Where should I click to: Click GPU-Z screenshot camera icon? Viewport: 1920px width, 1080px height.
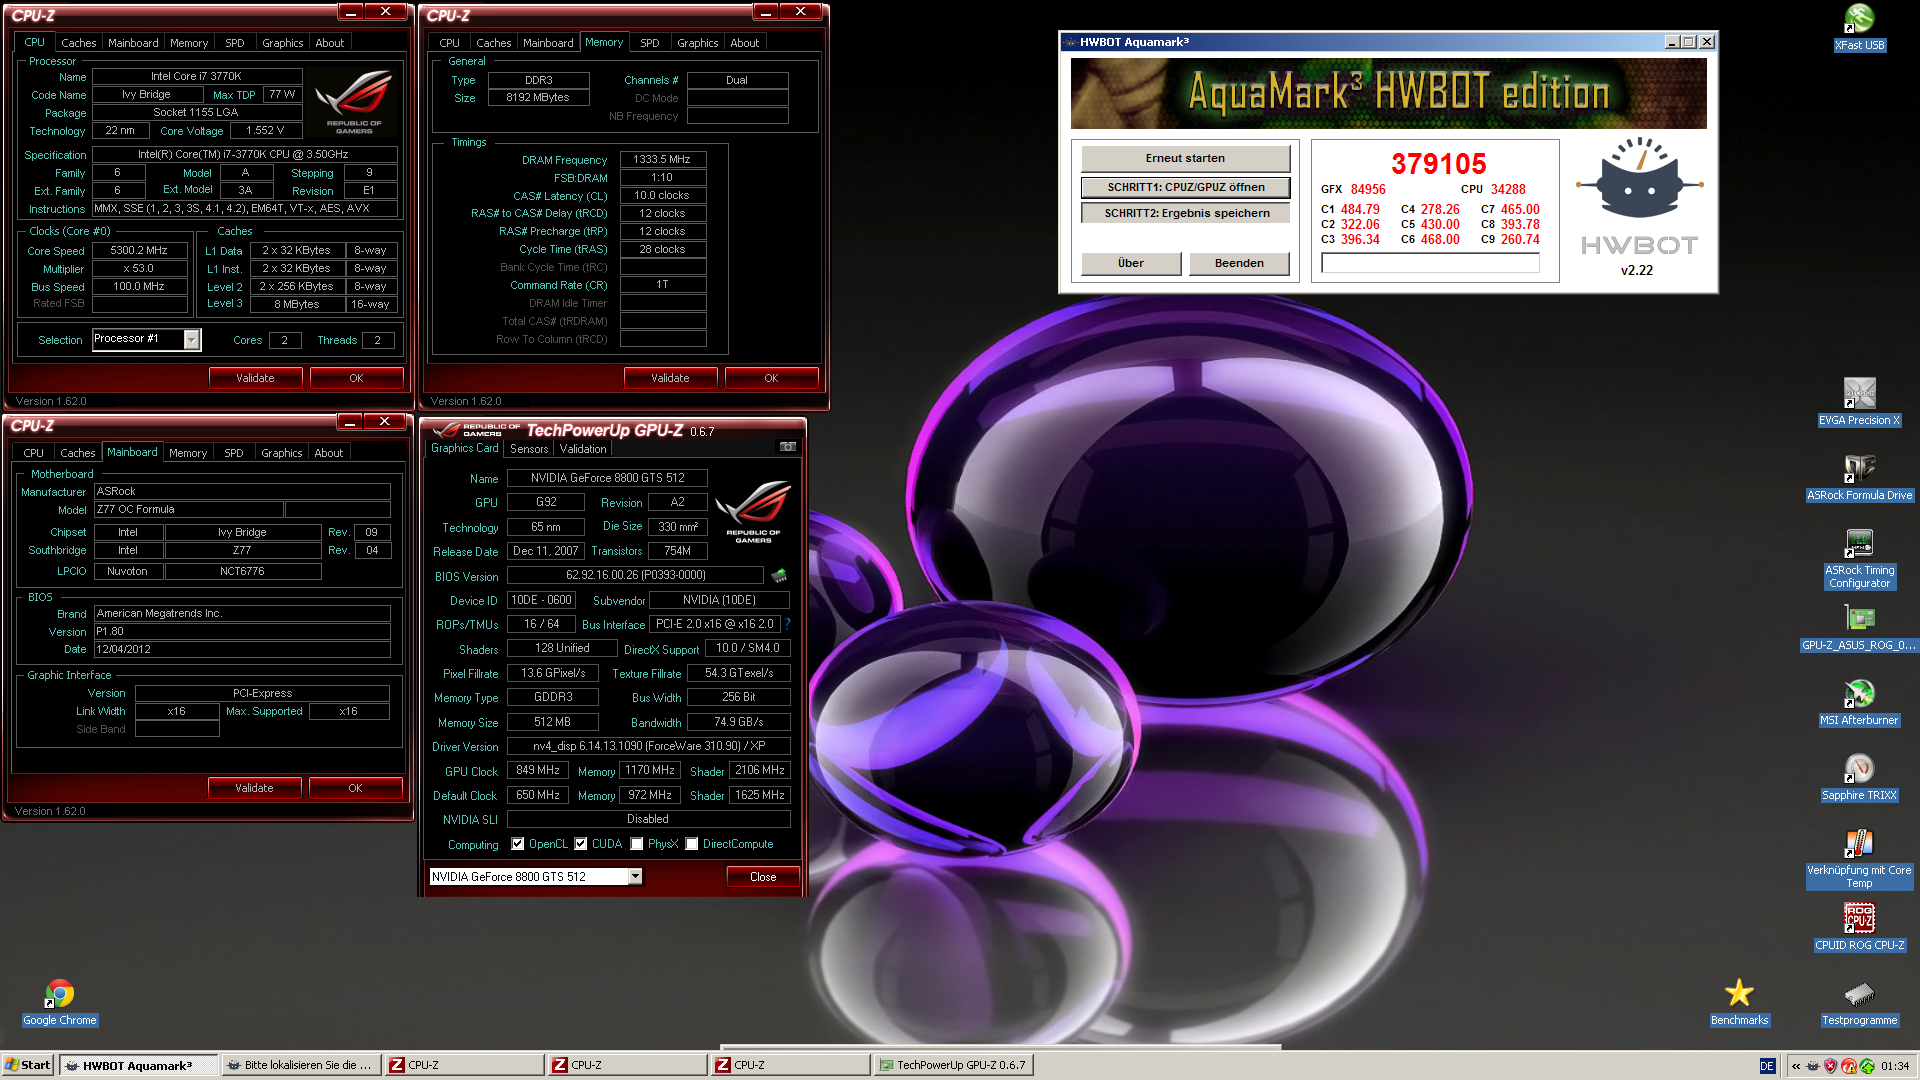click(x=788, y=447)
